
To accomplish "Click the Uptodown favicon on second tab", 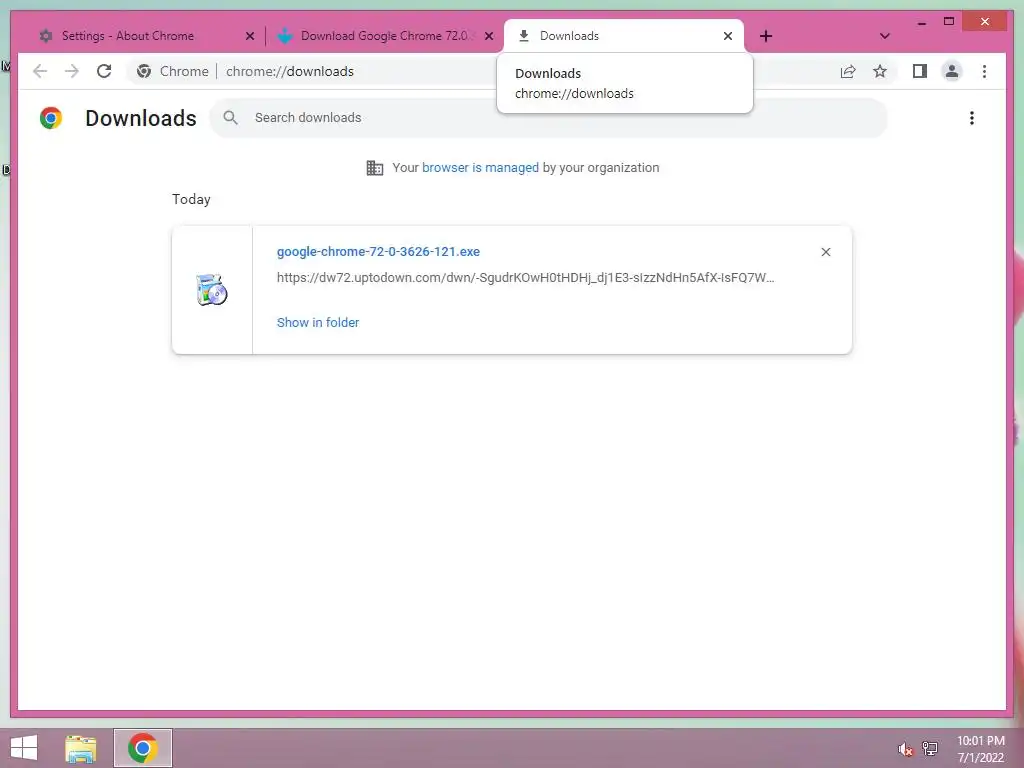I will tap(285, 36).
